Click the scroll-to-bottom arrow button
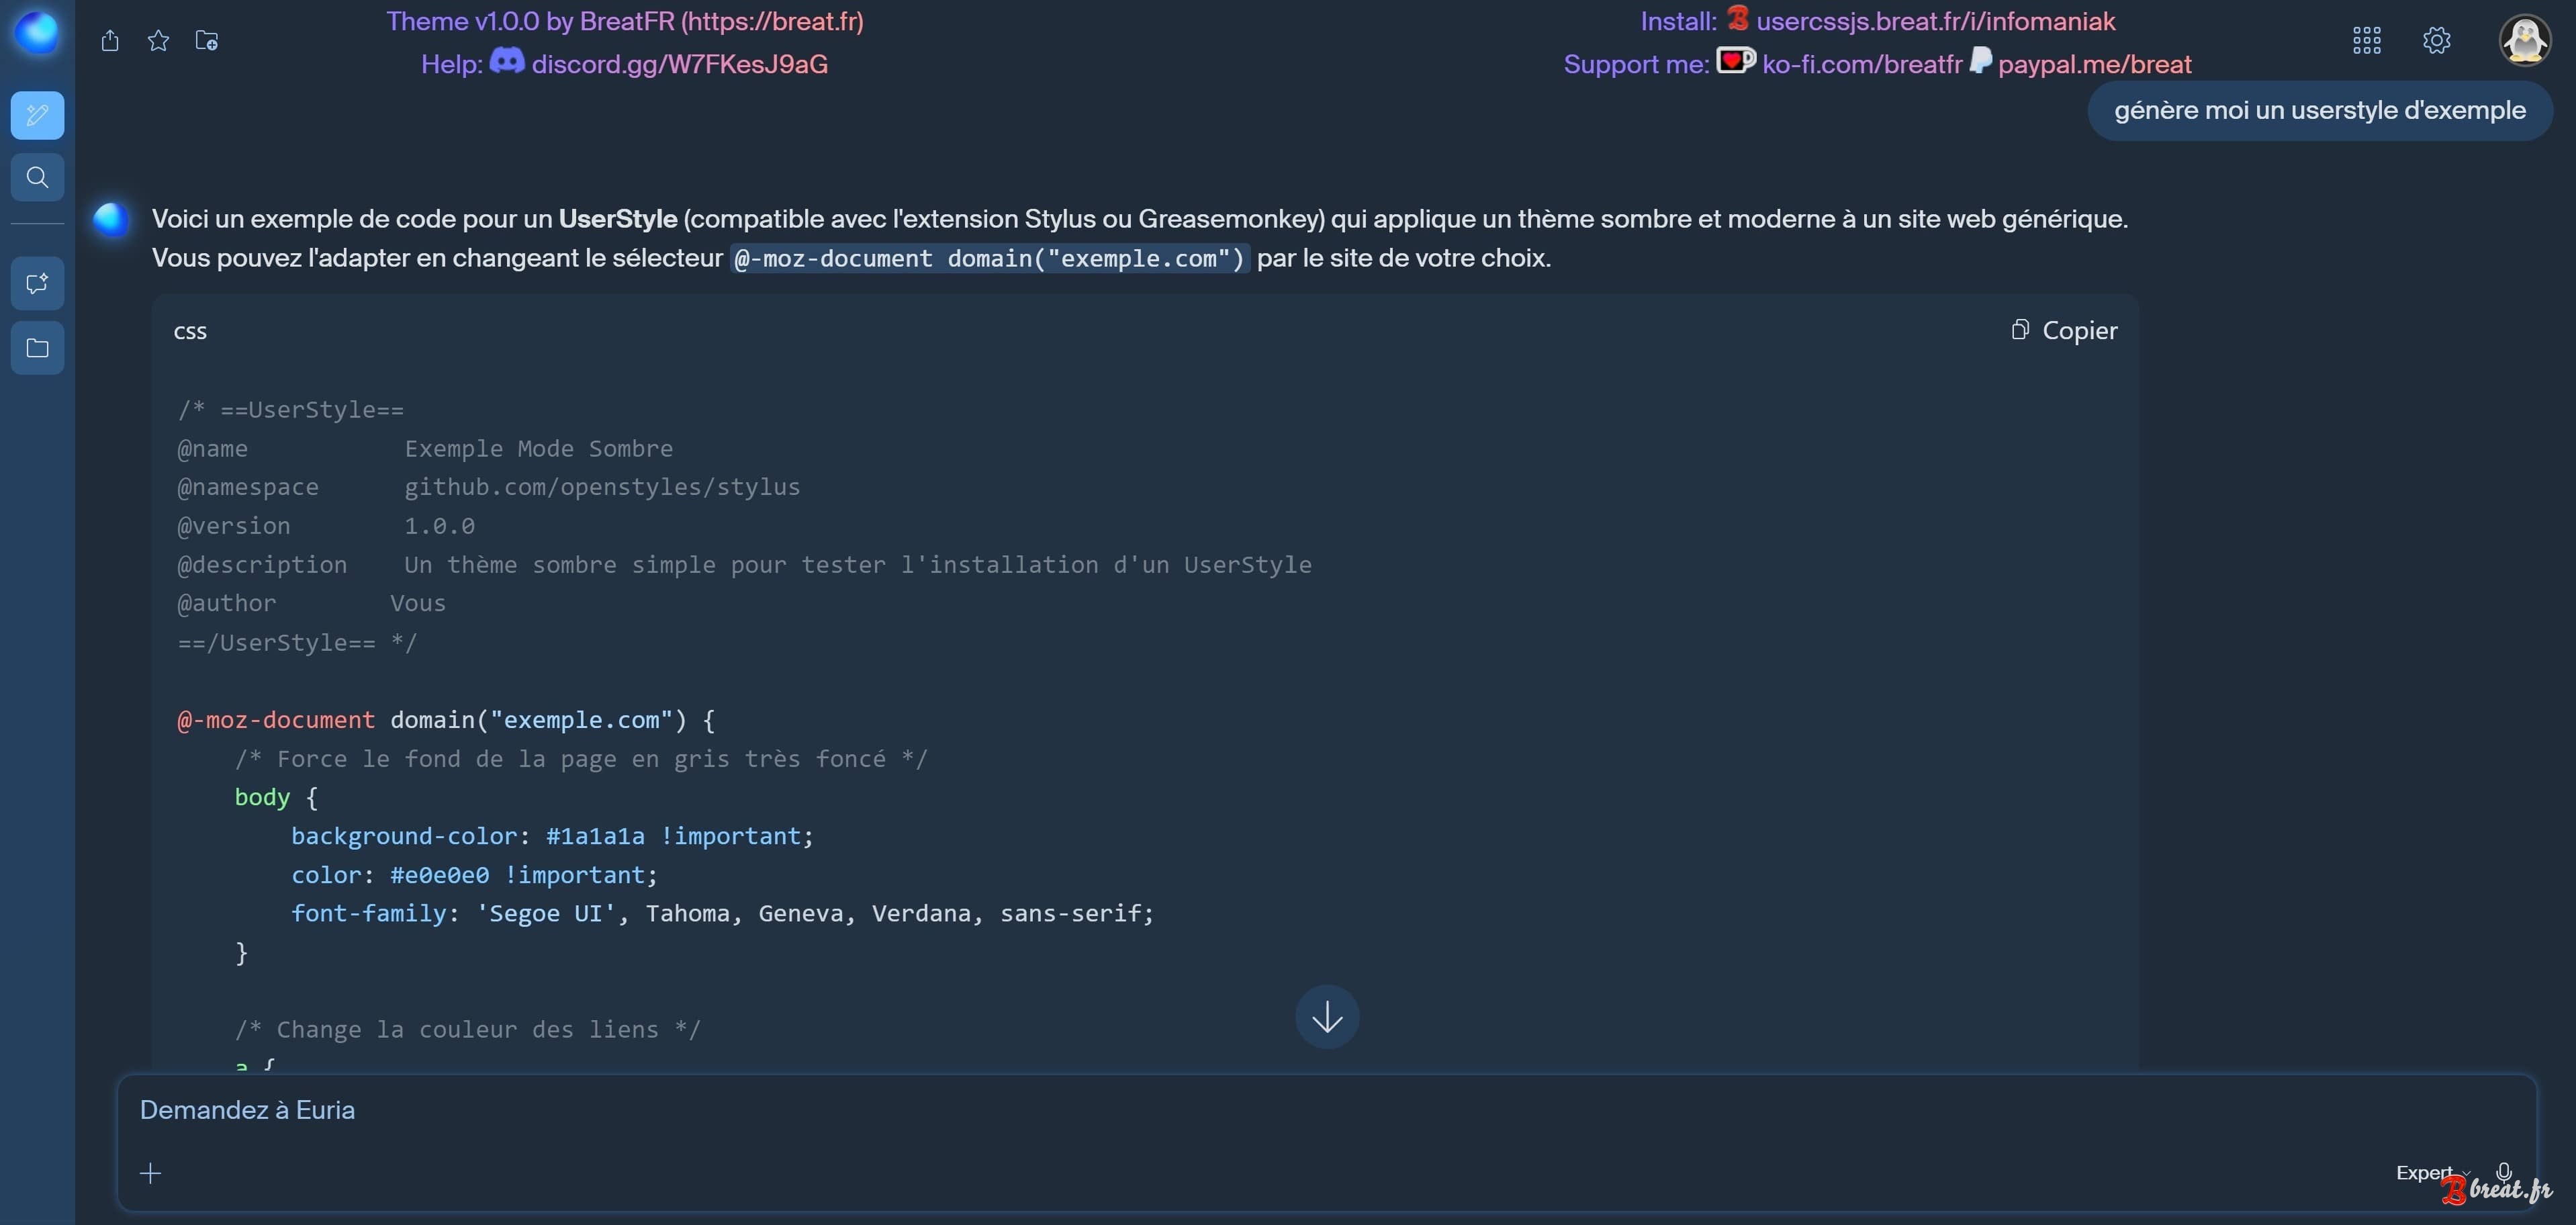 1326,1017
